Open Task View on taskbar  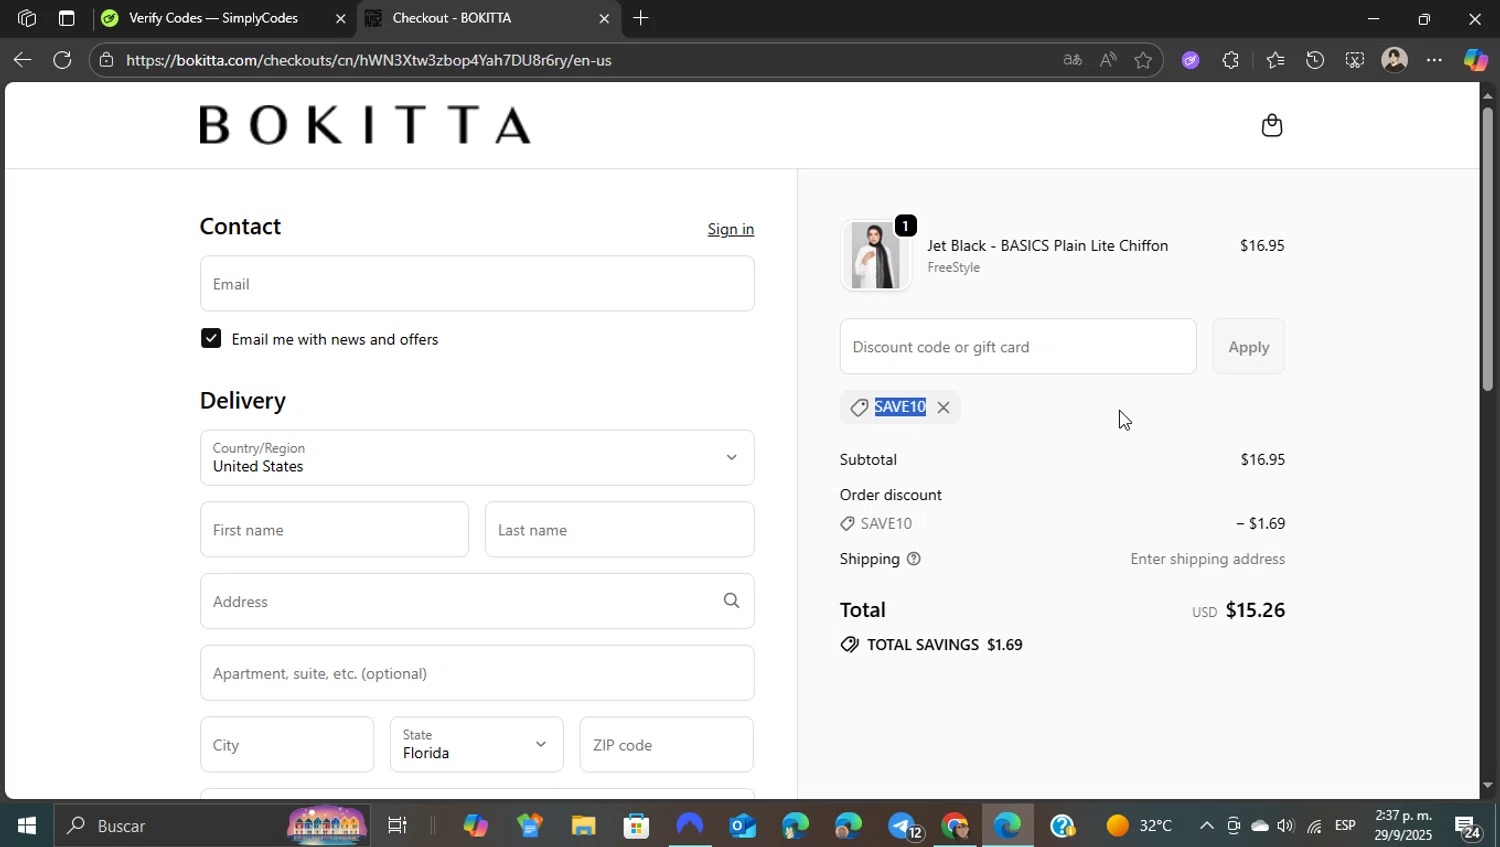click(x=397, y=826)
